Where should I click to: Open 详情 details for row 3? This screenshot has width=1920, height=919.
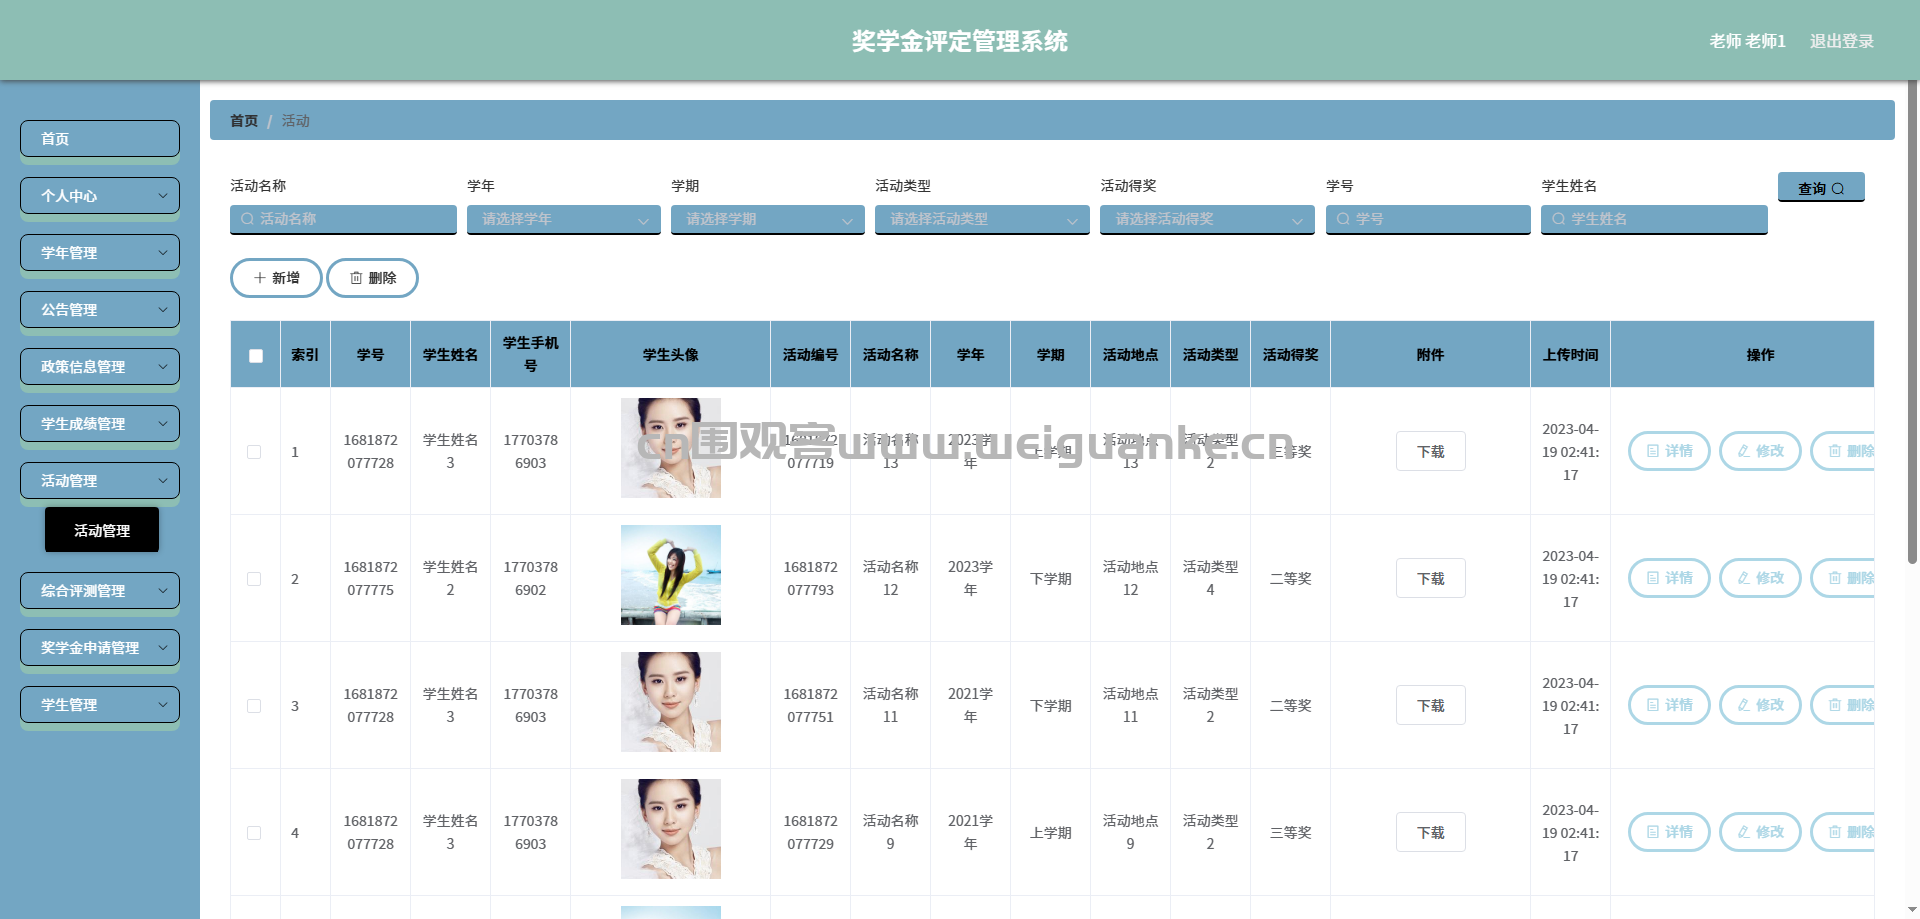coord(1669,705)
